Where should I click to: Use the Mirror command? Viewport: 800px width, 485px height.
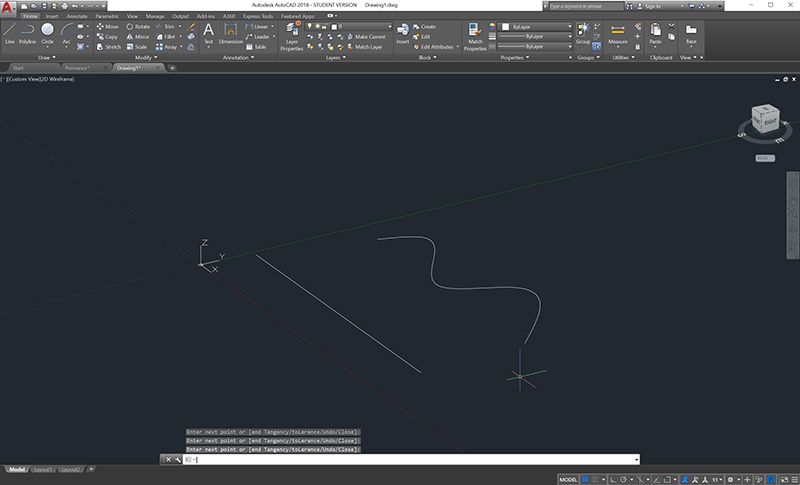(x=138, y=37)
